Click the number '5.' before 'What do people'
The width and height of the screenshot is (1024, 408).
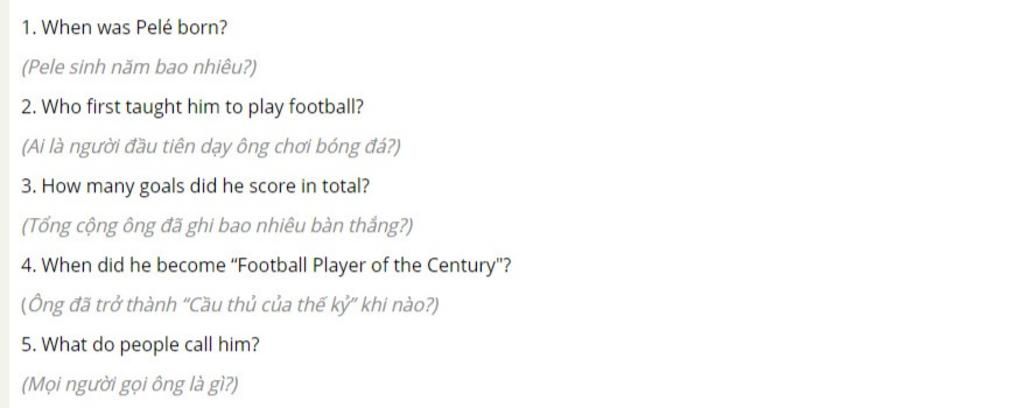click(29, 345)
